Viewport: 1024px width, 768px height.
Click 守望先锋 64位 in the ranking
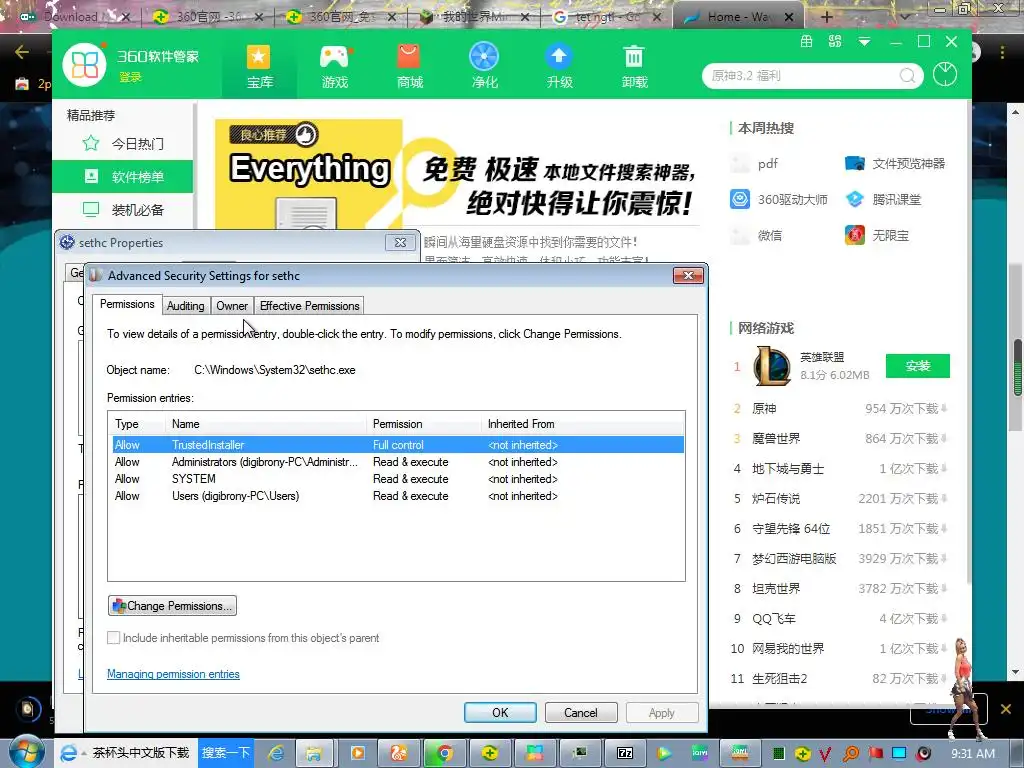tap(791, 529)
